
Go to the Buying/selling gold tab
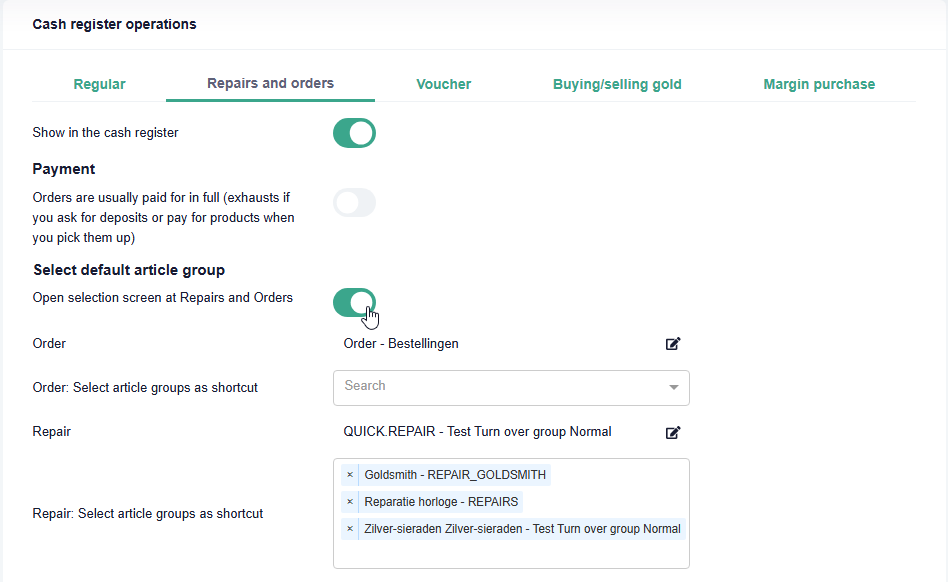pyautogui.click(x=617, y=84)
